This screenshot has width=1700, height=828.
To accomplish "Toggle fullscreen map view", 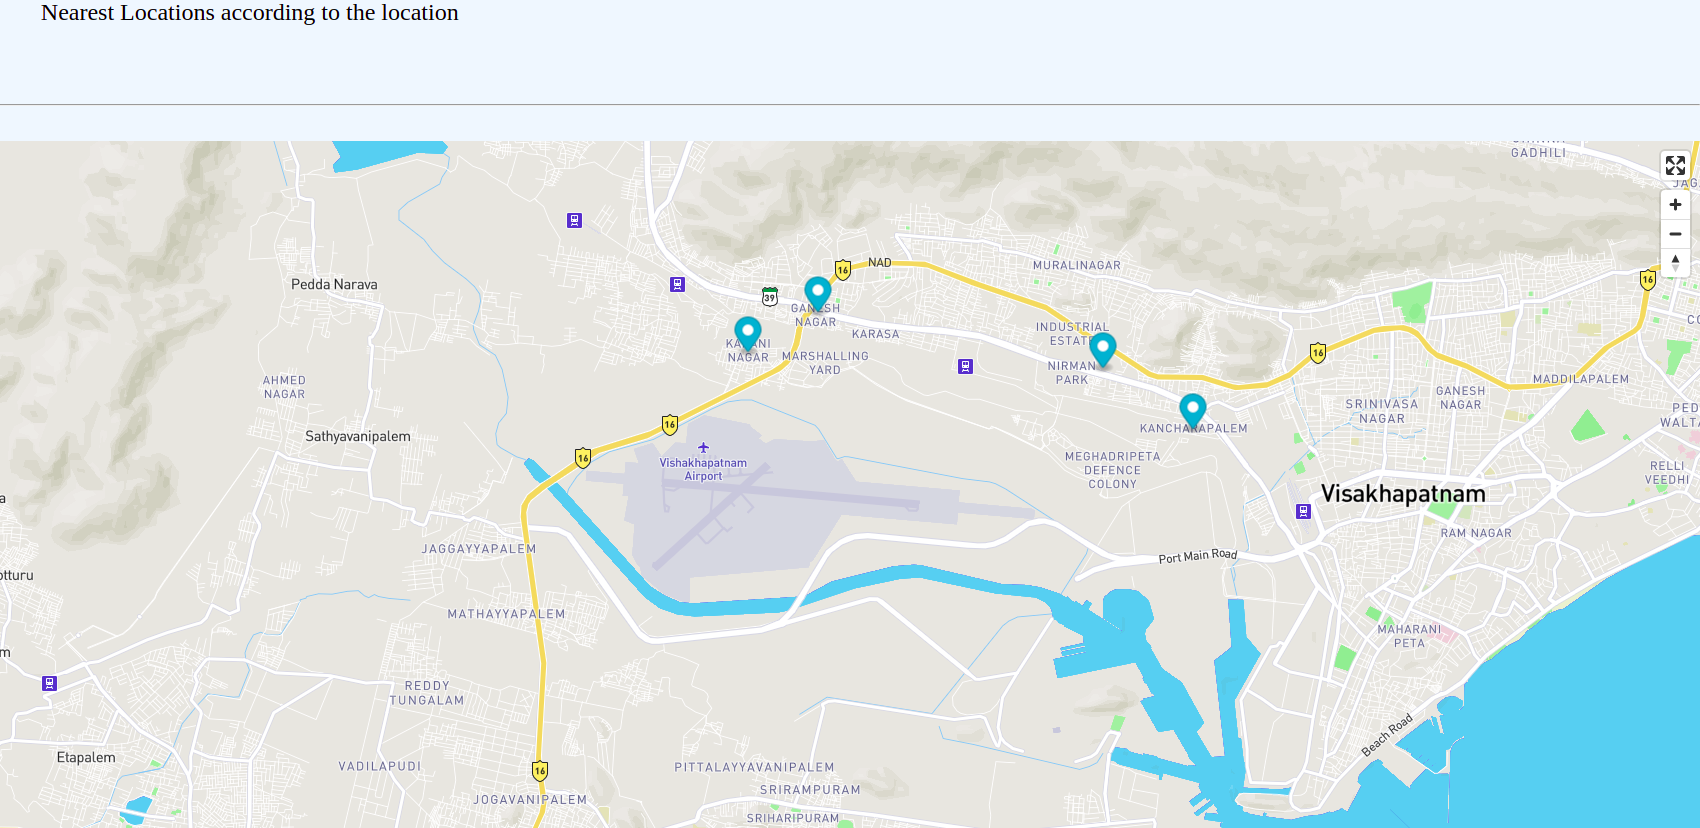I will click(x=1675, y=165).
